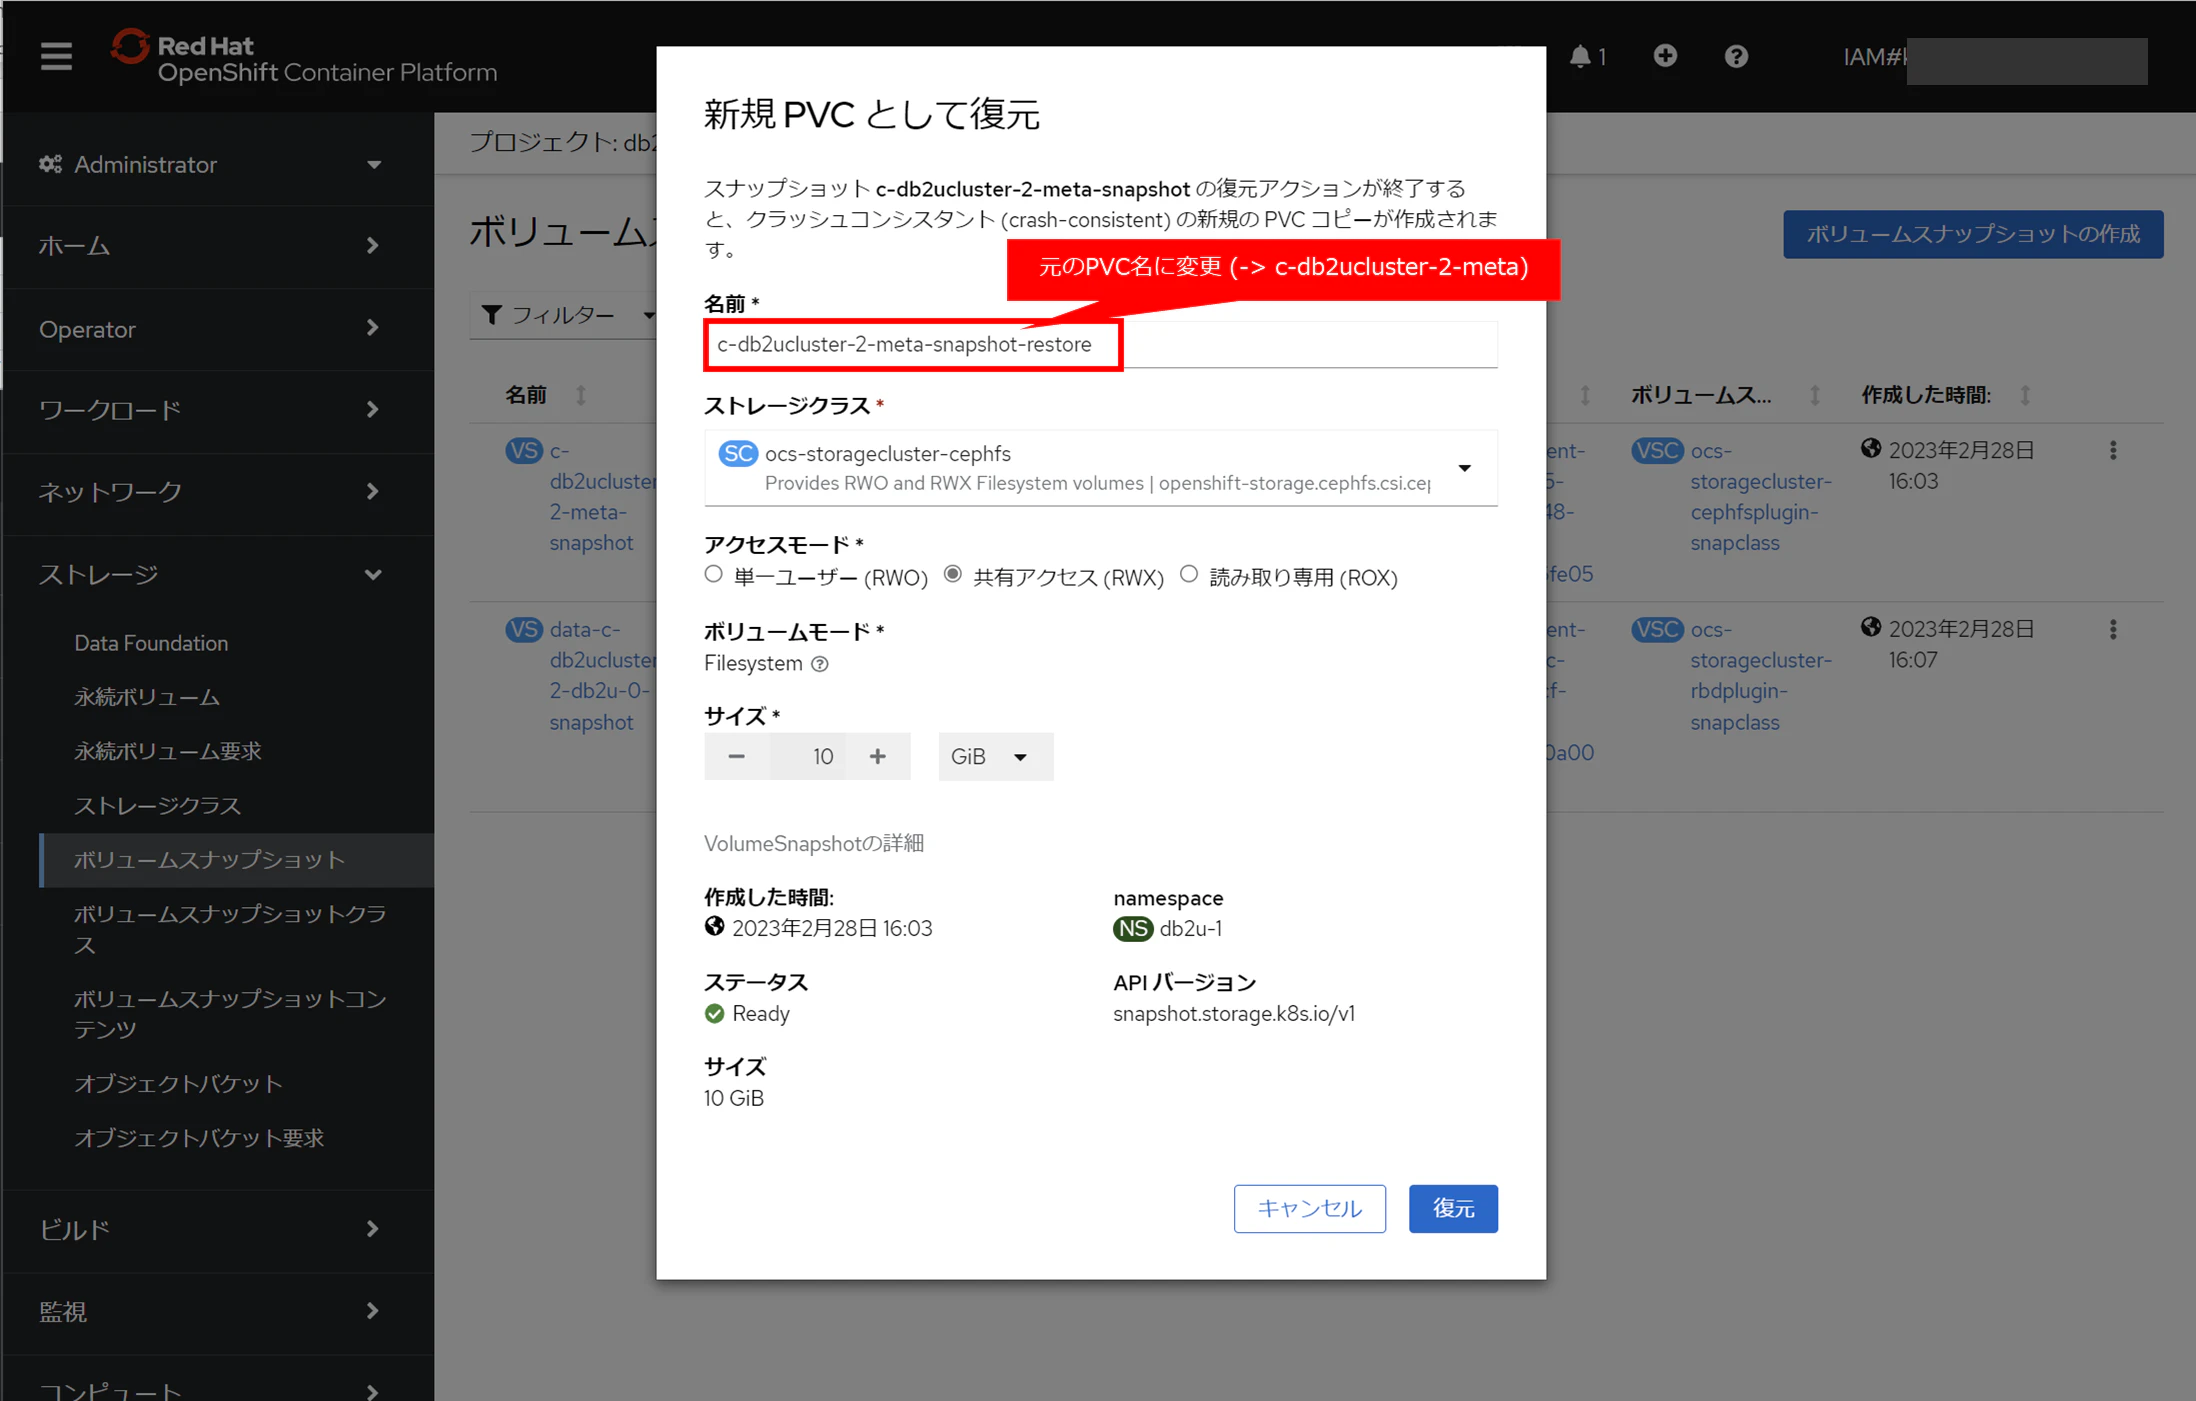Open the notifications bell
2196x1401 pixels.
point(1586,57)
